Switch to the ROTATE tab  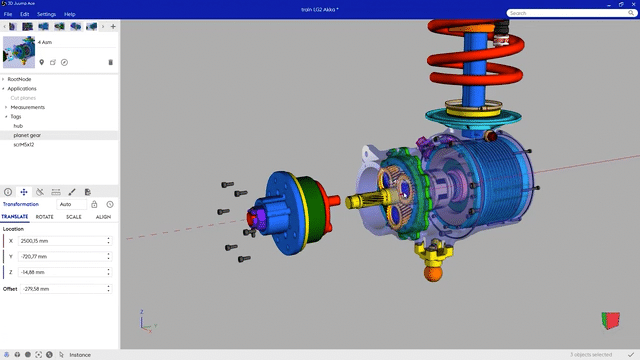pyautogui.click(x=44, y=217)
